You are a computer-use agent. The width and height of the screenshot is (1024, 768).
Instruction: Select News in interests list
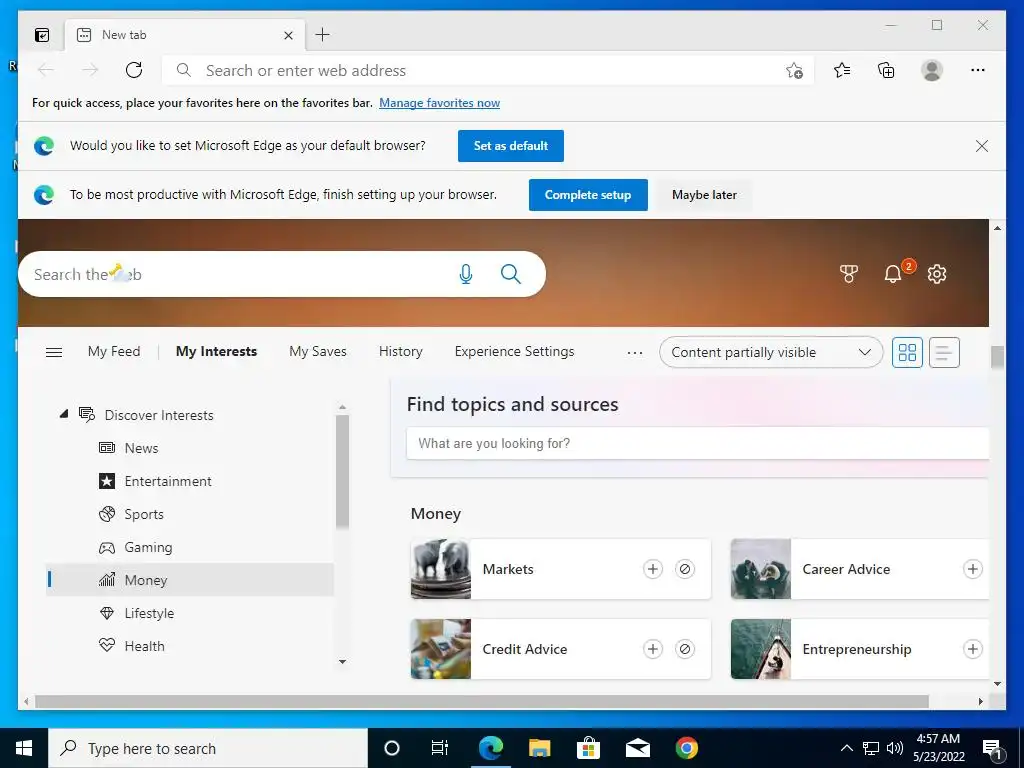(x=189, y=448)
